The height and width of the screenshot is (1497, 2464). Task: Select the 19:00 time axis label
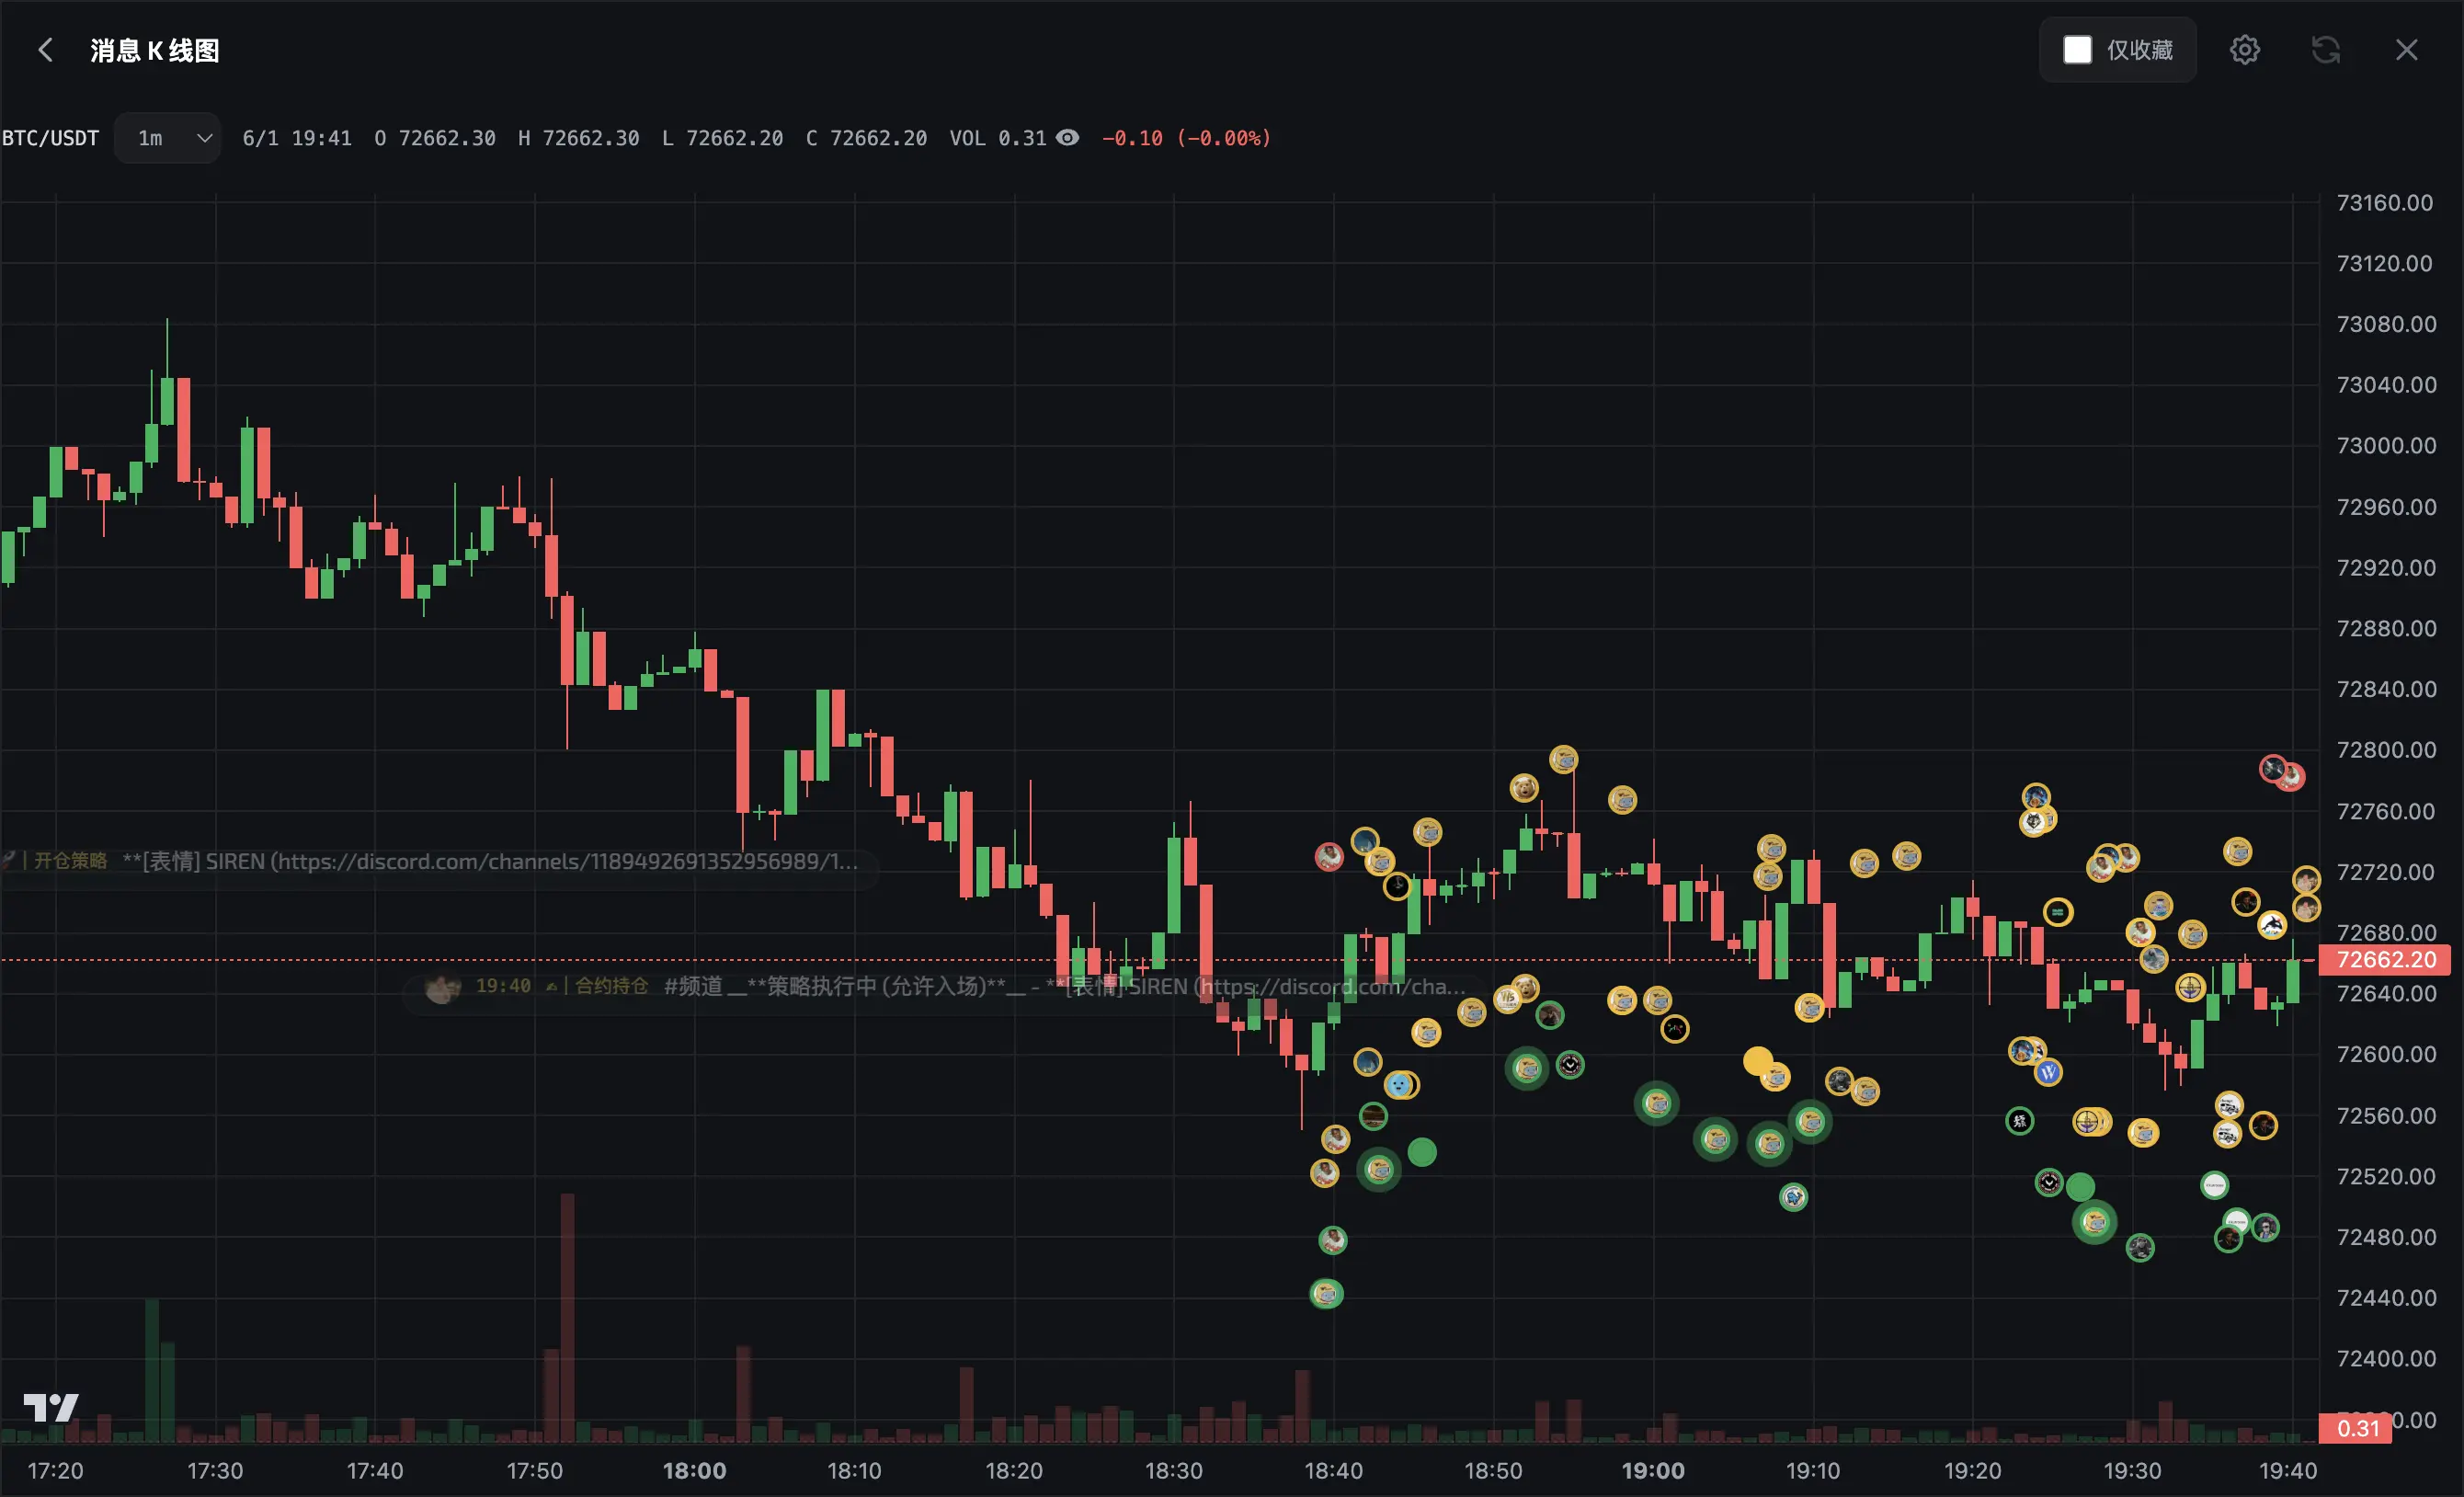pyautogui.click(x=1653, y=1471)
